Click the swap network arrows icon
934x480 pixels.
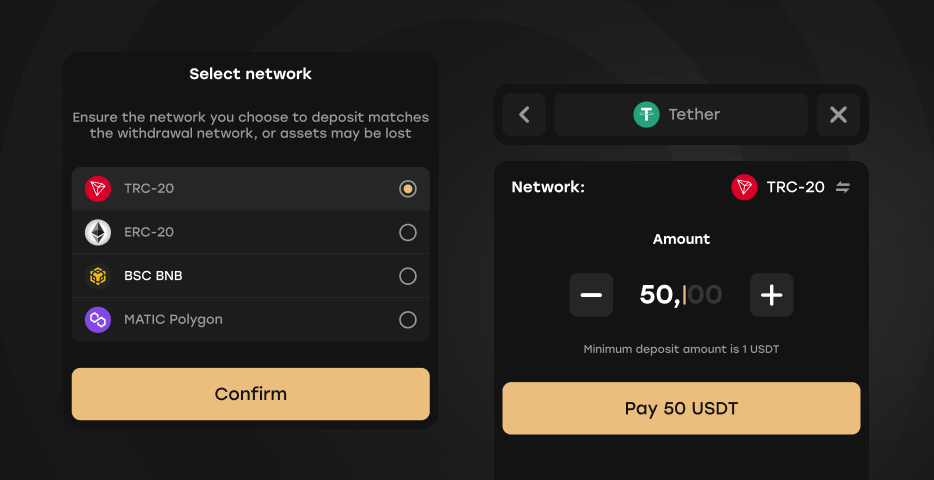(x=842, y=188)
